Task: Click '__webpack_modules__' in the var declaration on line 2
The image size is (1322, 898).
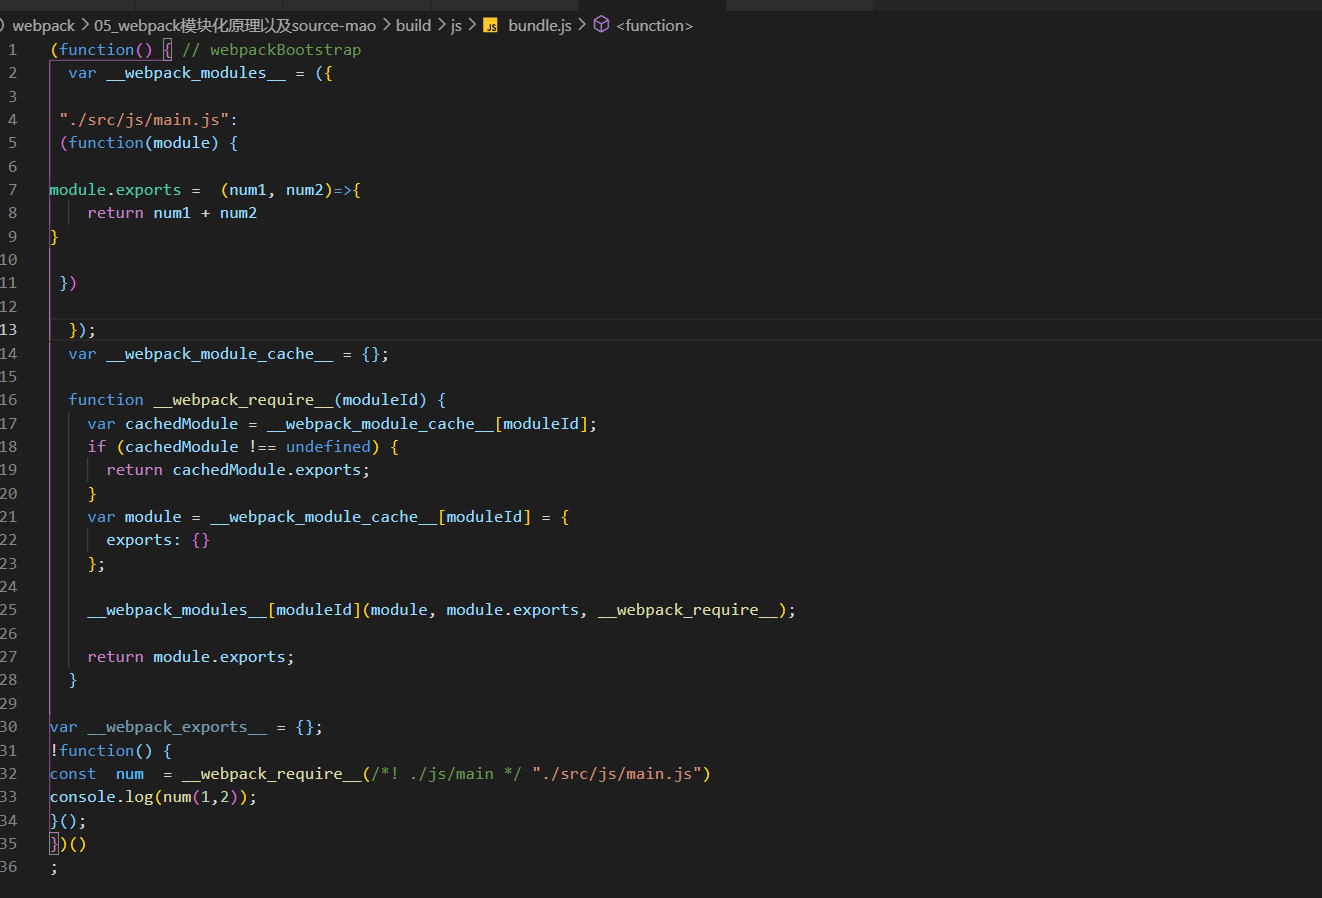Action: click(196, 73)
